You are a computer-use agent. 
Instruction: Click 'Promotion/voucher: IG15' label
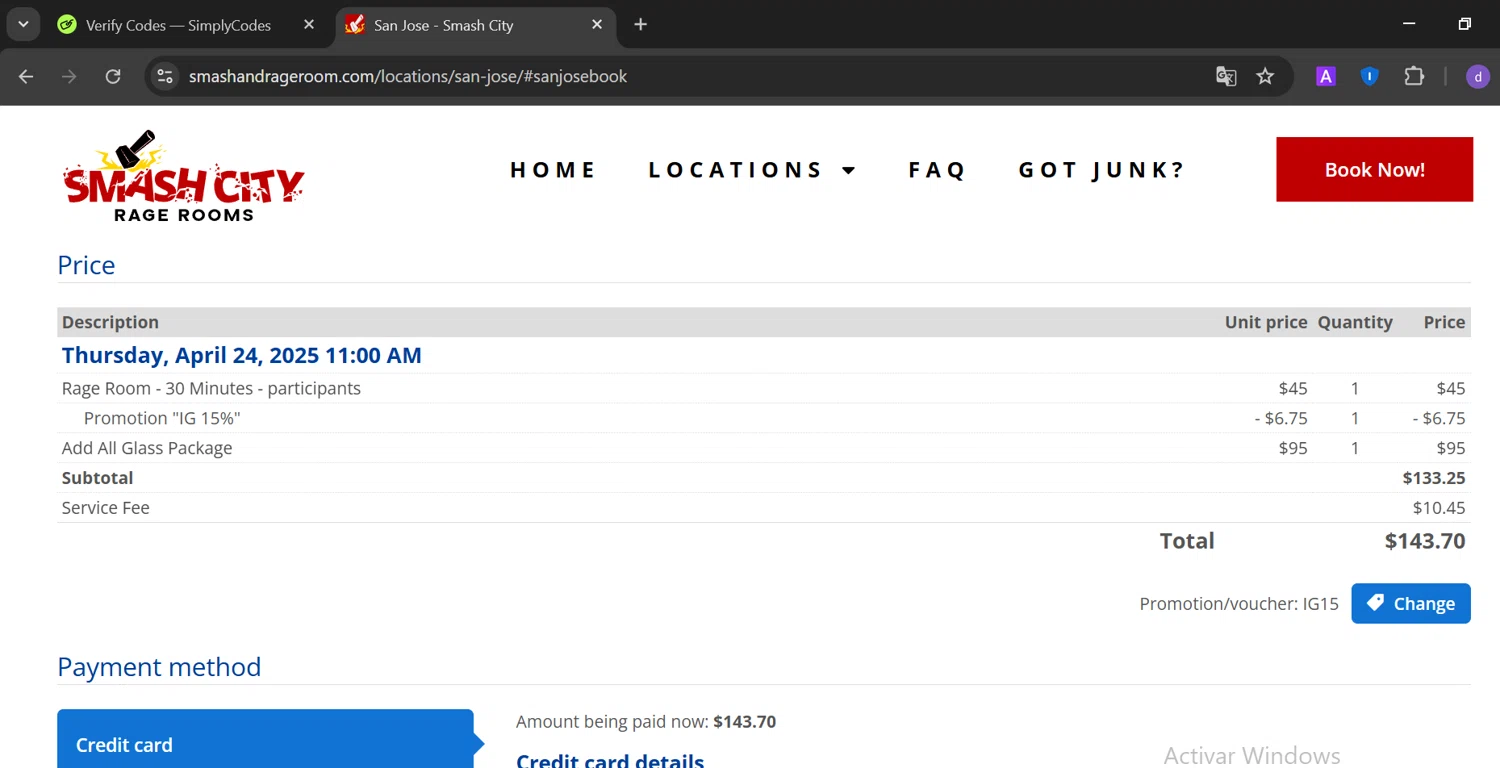pyautogui.click(x=1239, y=604)
